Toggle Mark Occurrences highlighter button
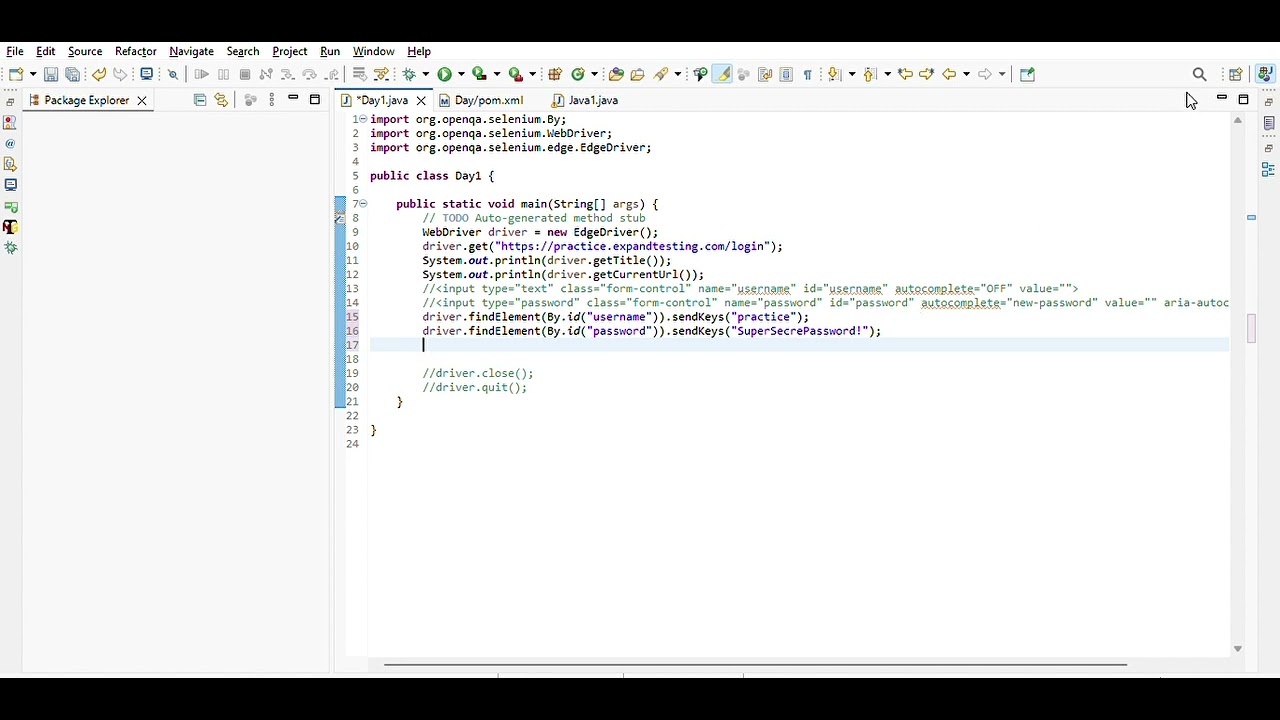The width and height of the screenshot is (1280, 720). click(x=722, y=74)
